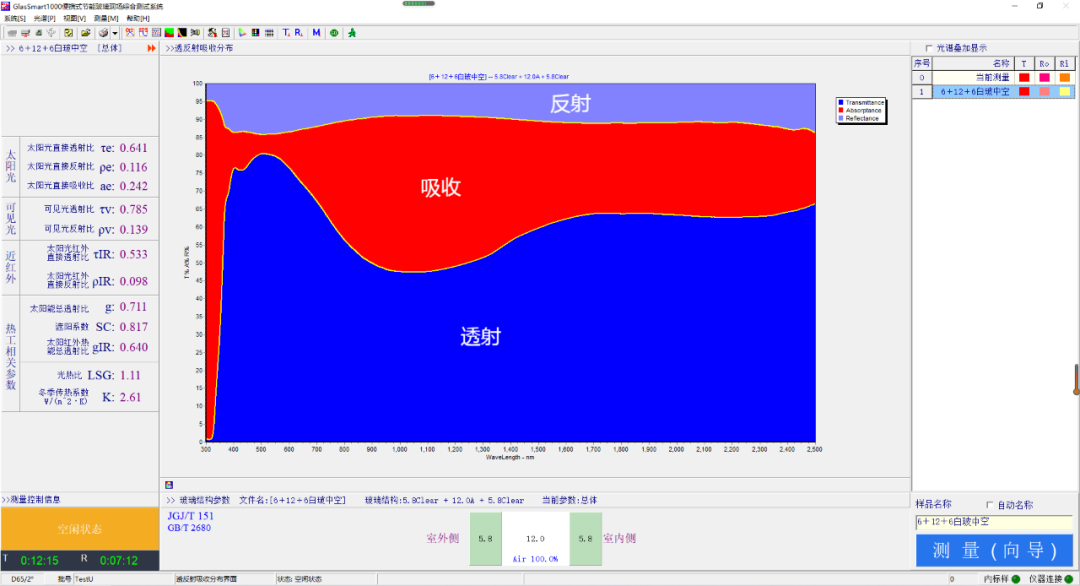Click the 12.0 Air 100.0% gap block

point(535,538)
